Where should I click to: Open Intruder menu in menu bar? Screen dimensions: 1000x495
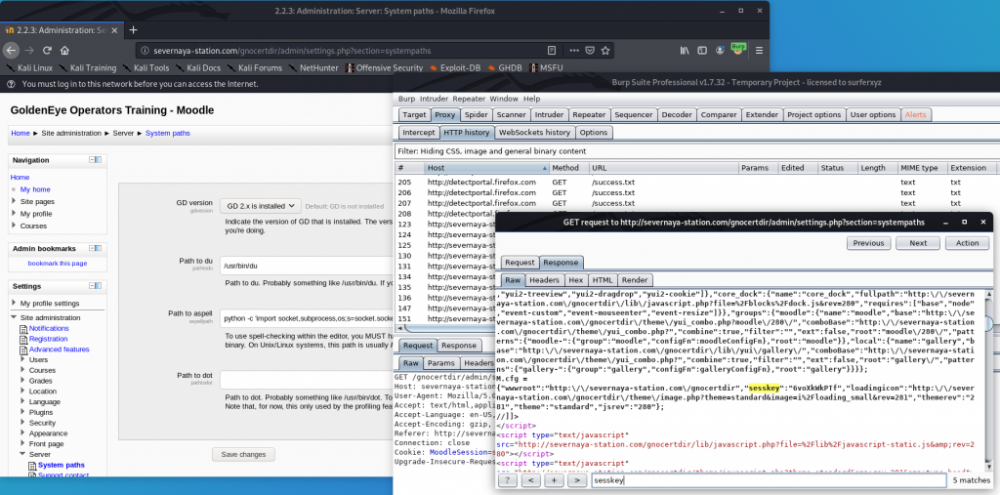click(x=434, y=99)
